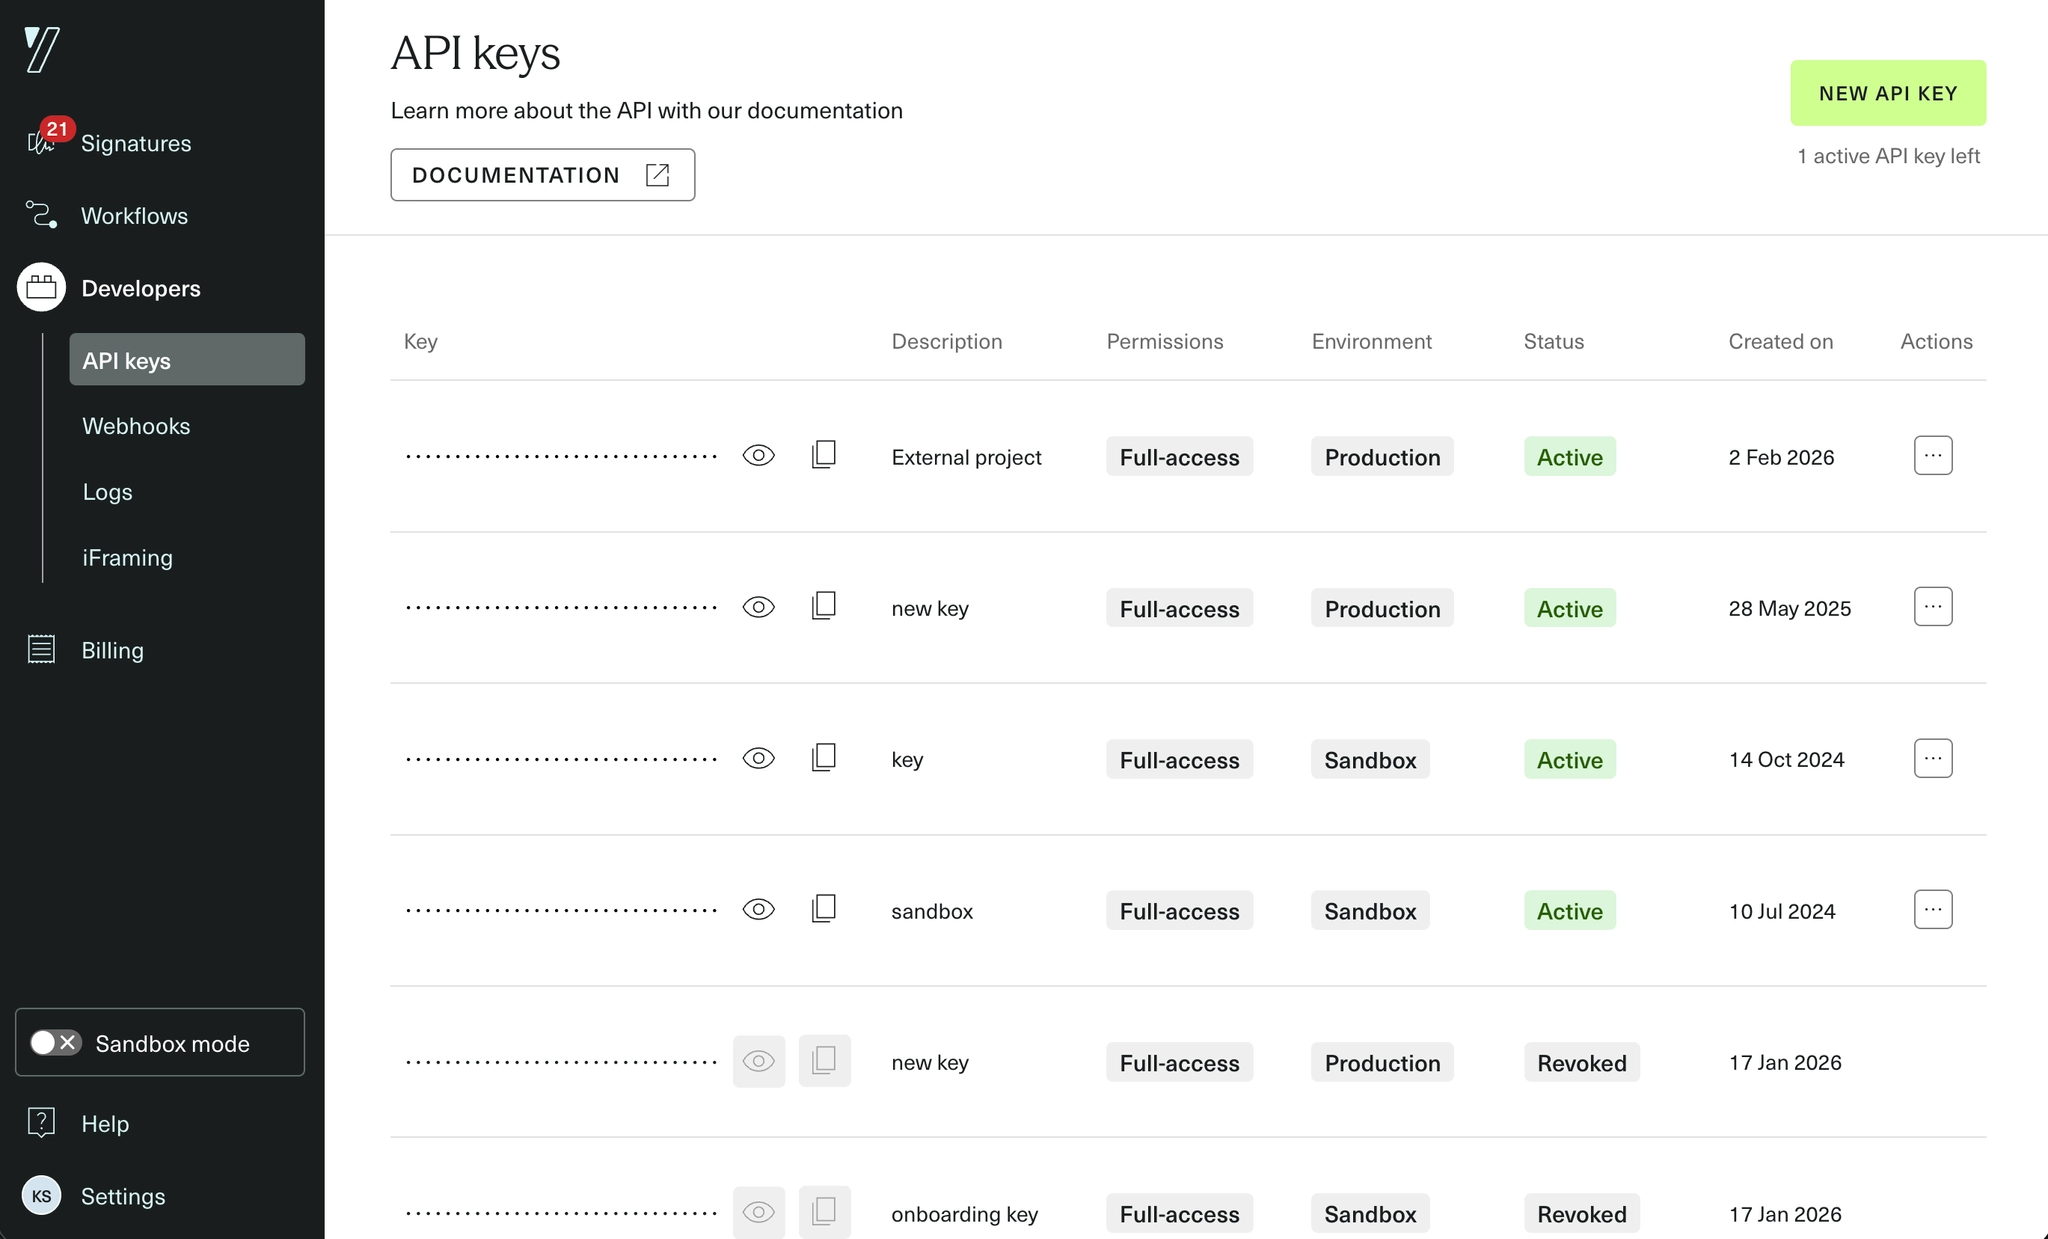Reveal the External project key via eye icon
This screenshot has height=1239, width=2048.
pos(758,456)
